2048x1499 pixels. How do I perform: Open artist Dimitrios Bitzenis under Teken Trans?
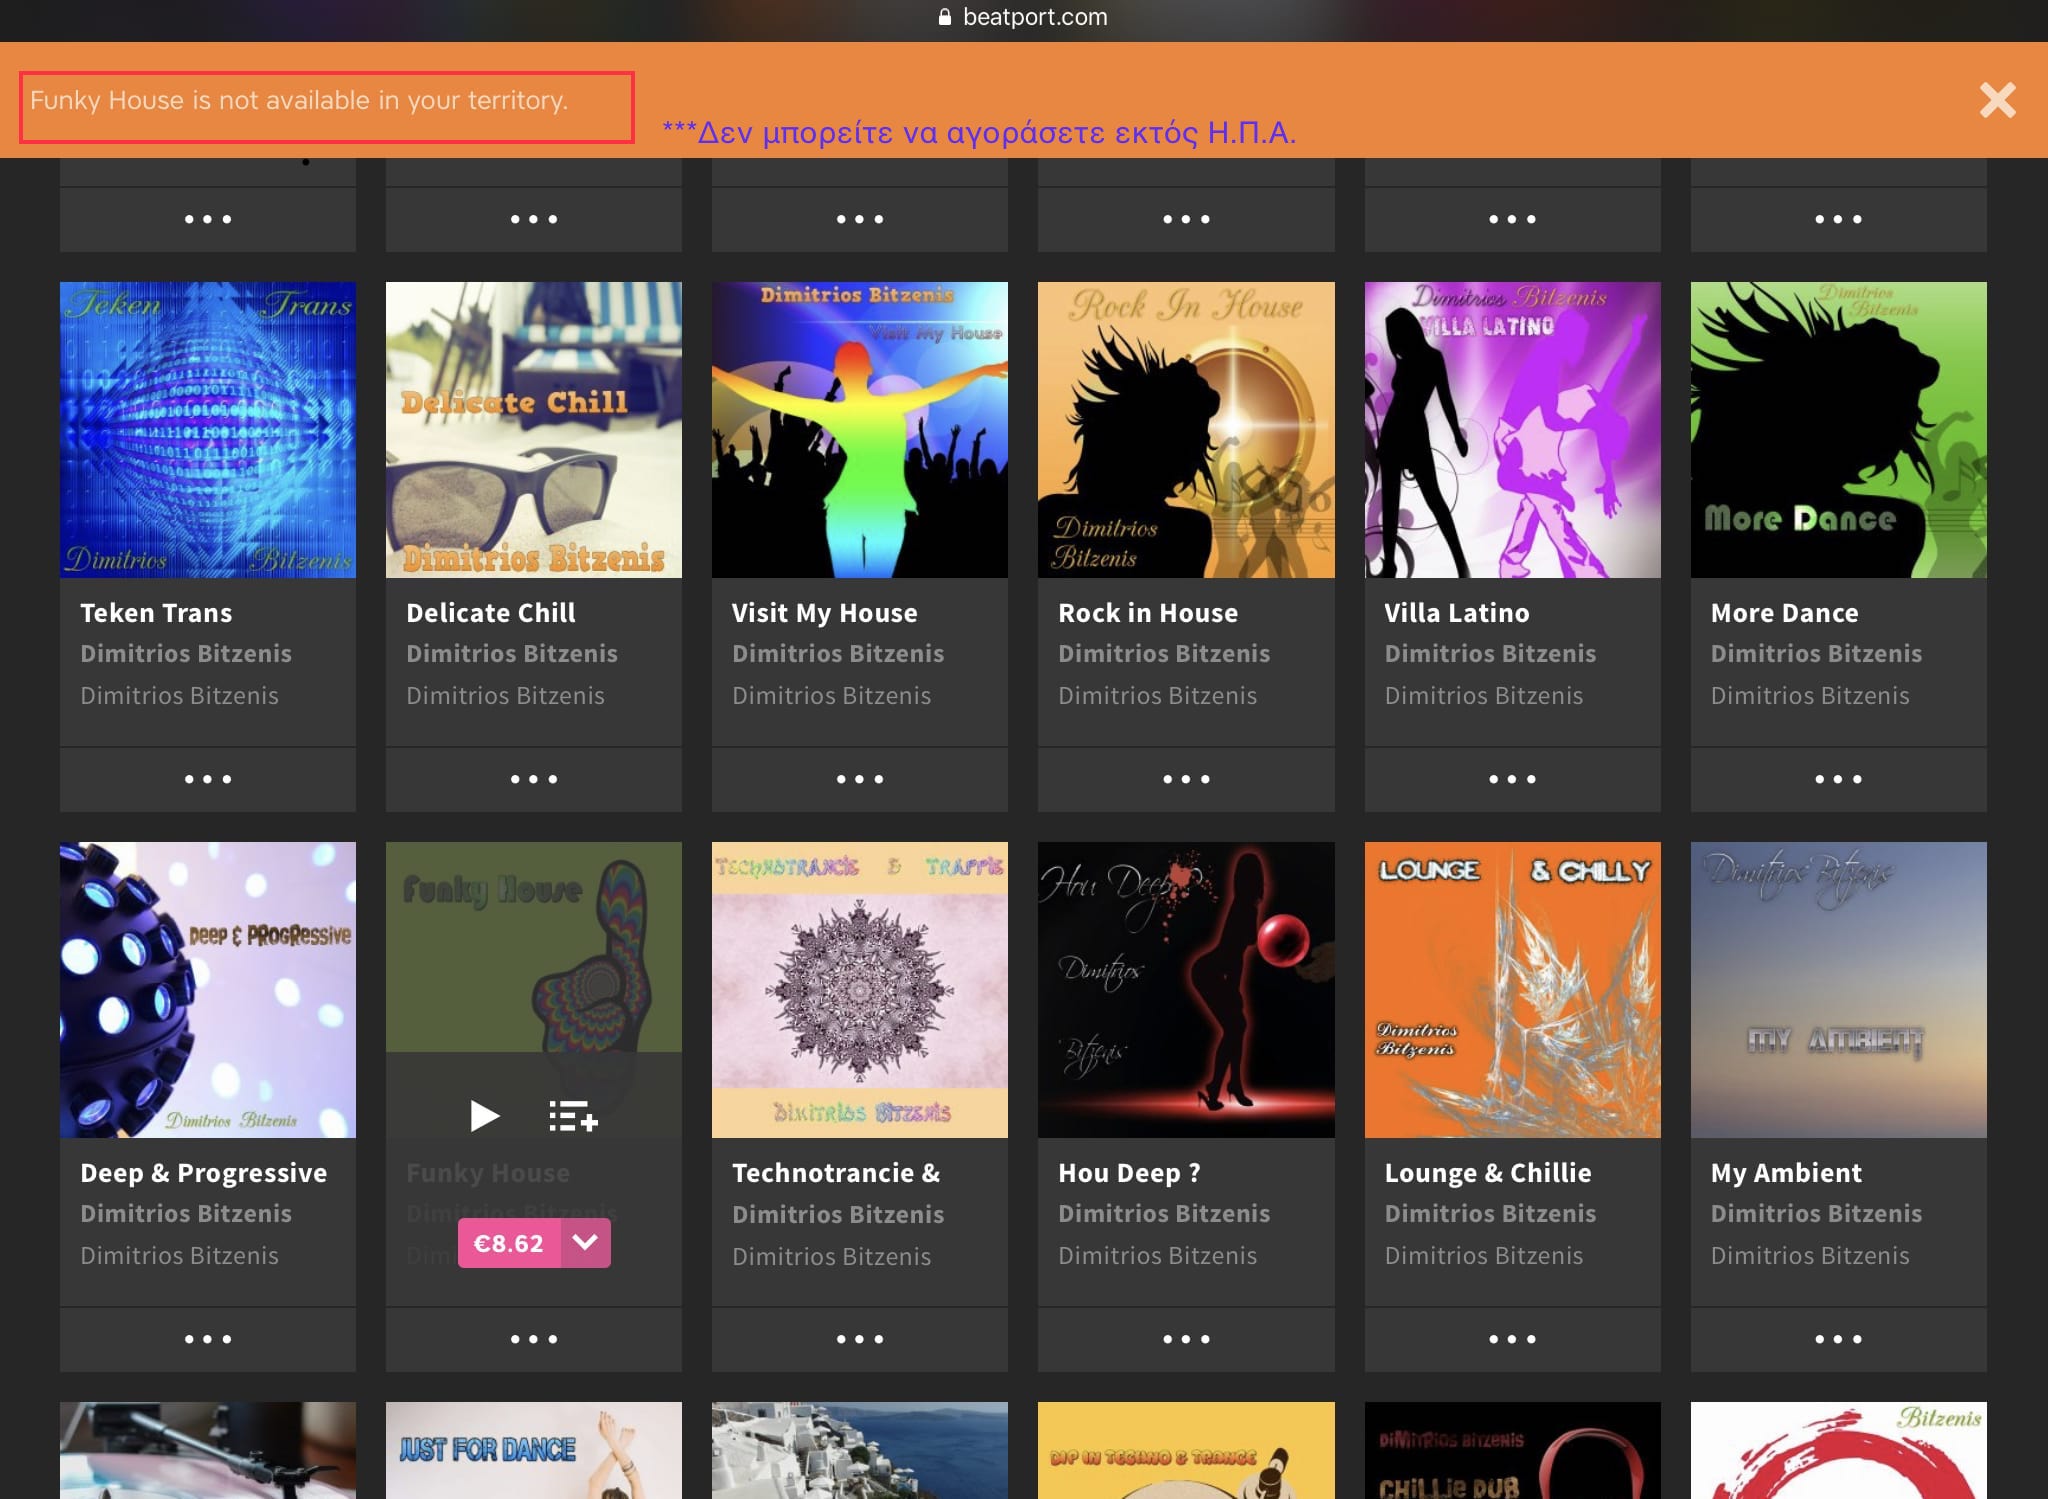(x=186, y=654)
